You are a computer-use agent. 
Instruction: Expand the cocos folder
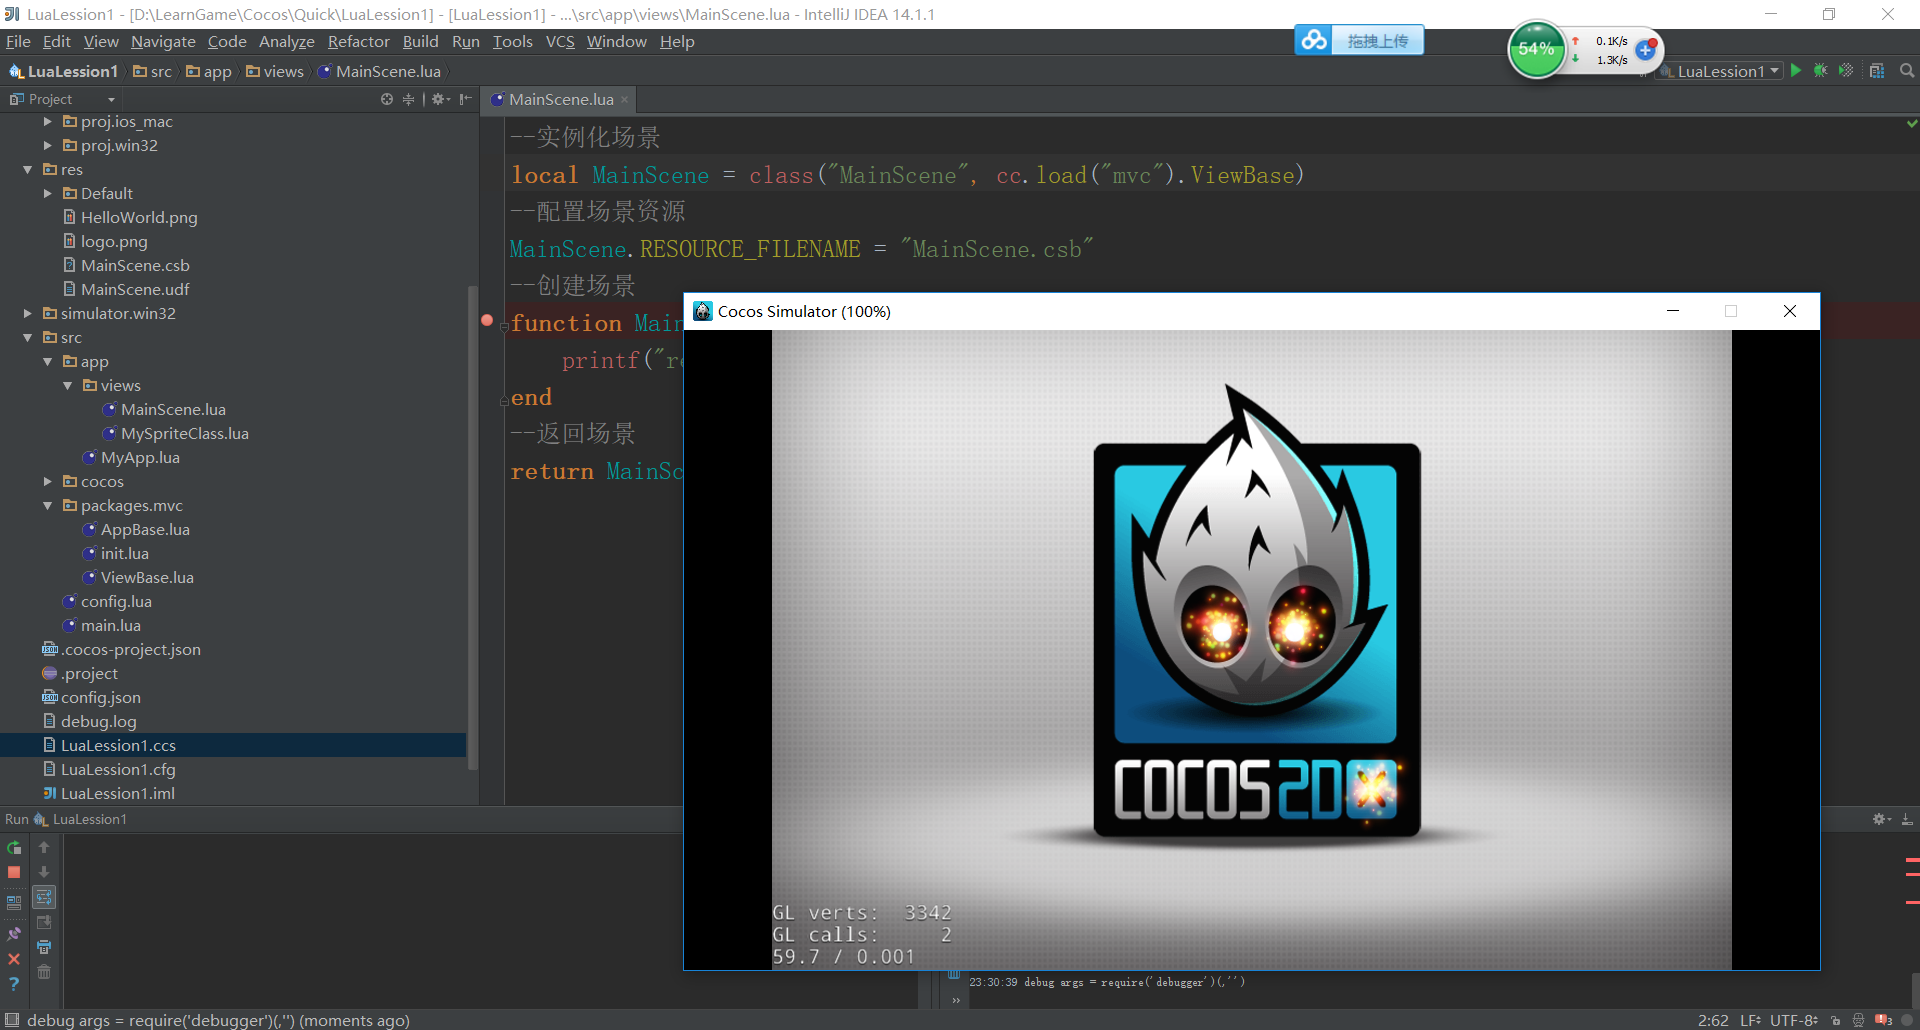(x=48, y=482)
